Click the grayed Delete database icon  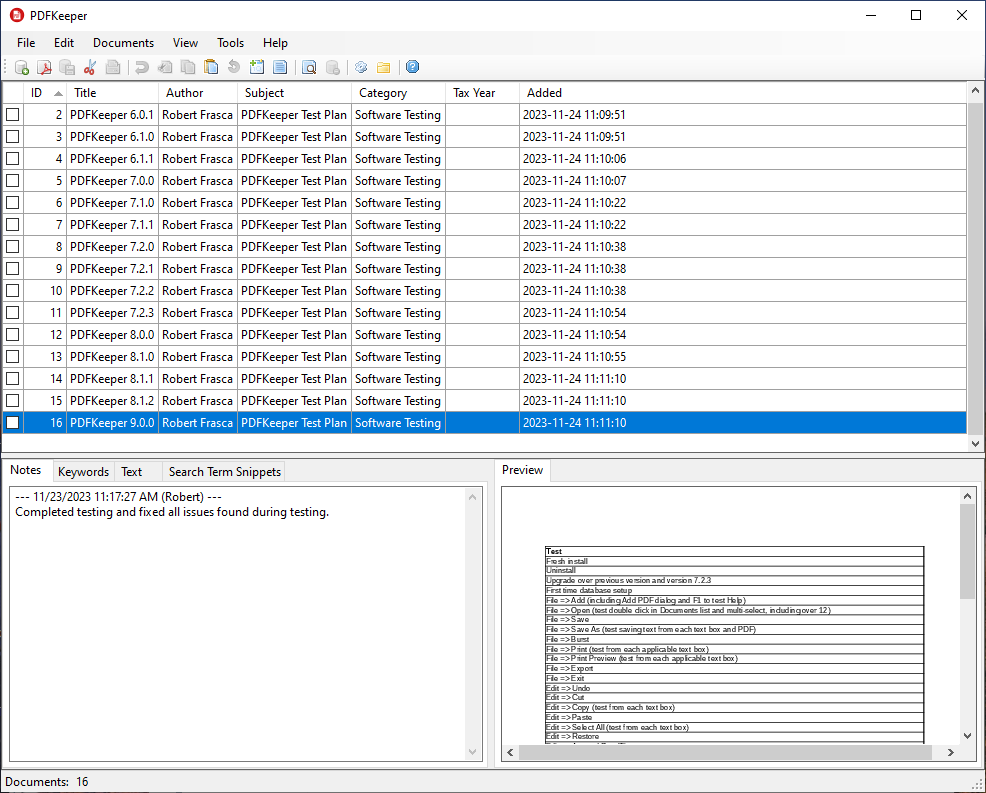333,67
